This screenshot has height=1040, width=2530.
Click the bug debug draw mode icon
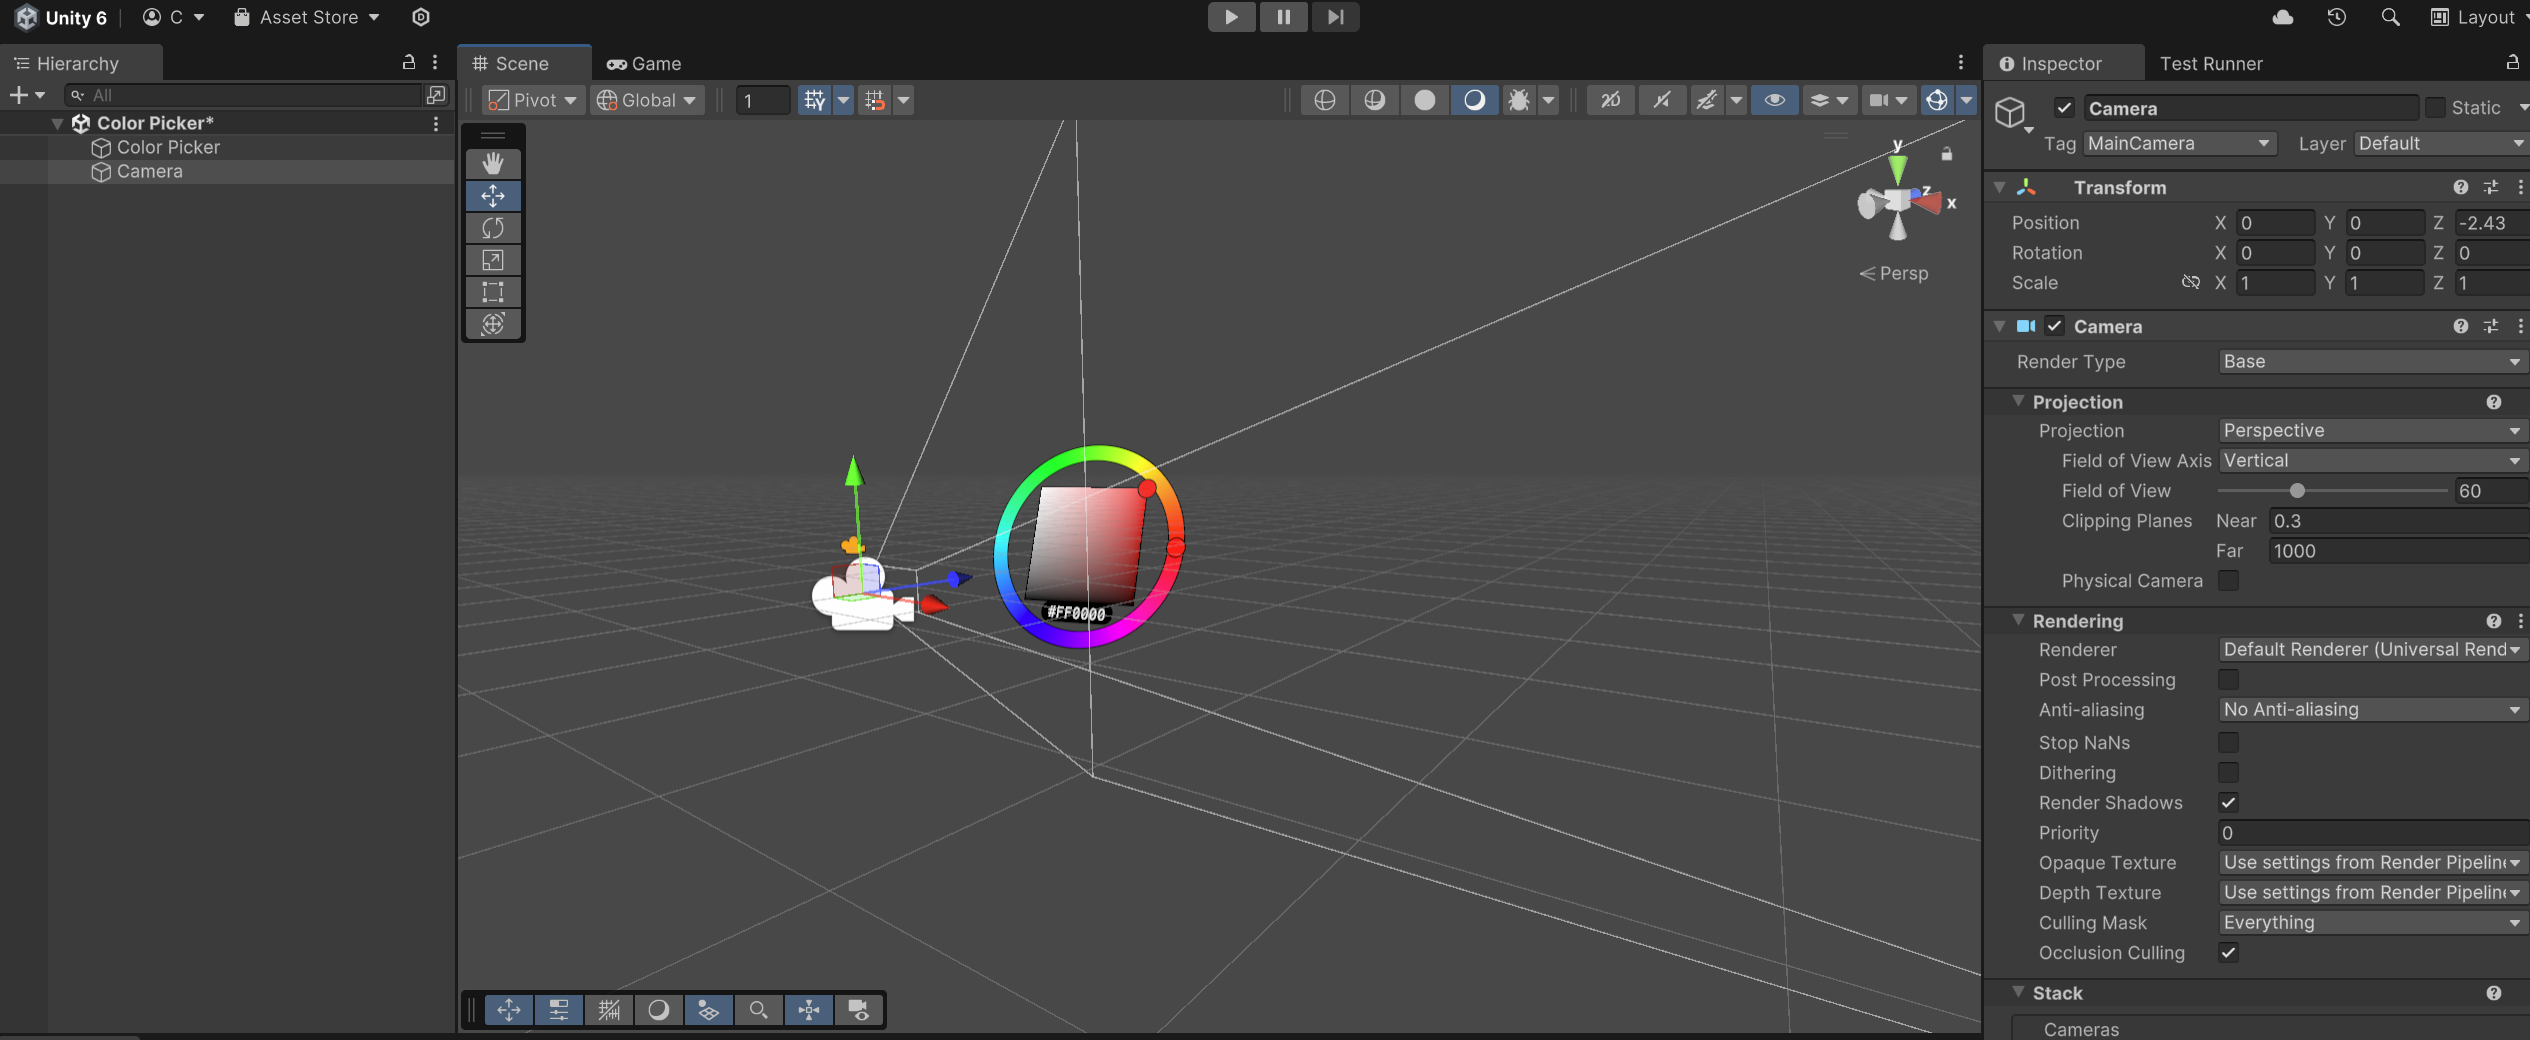[x=1519, y=100]
